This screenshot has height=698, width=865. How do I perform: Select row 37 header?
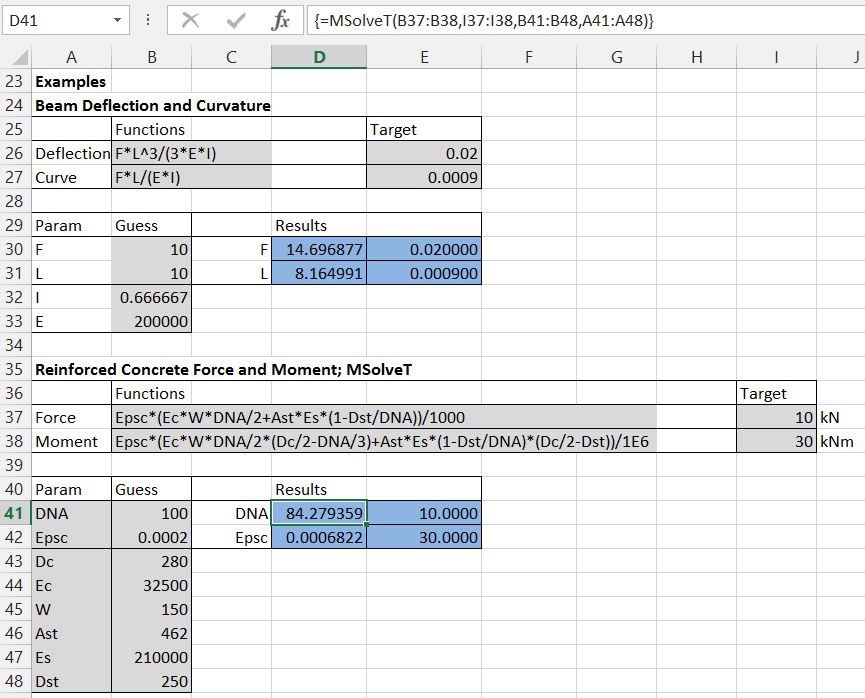click(14, 418)
